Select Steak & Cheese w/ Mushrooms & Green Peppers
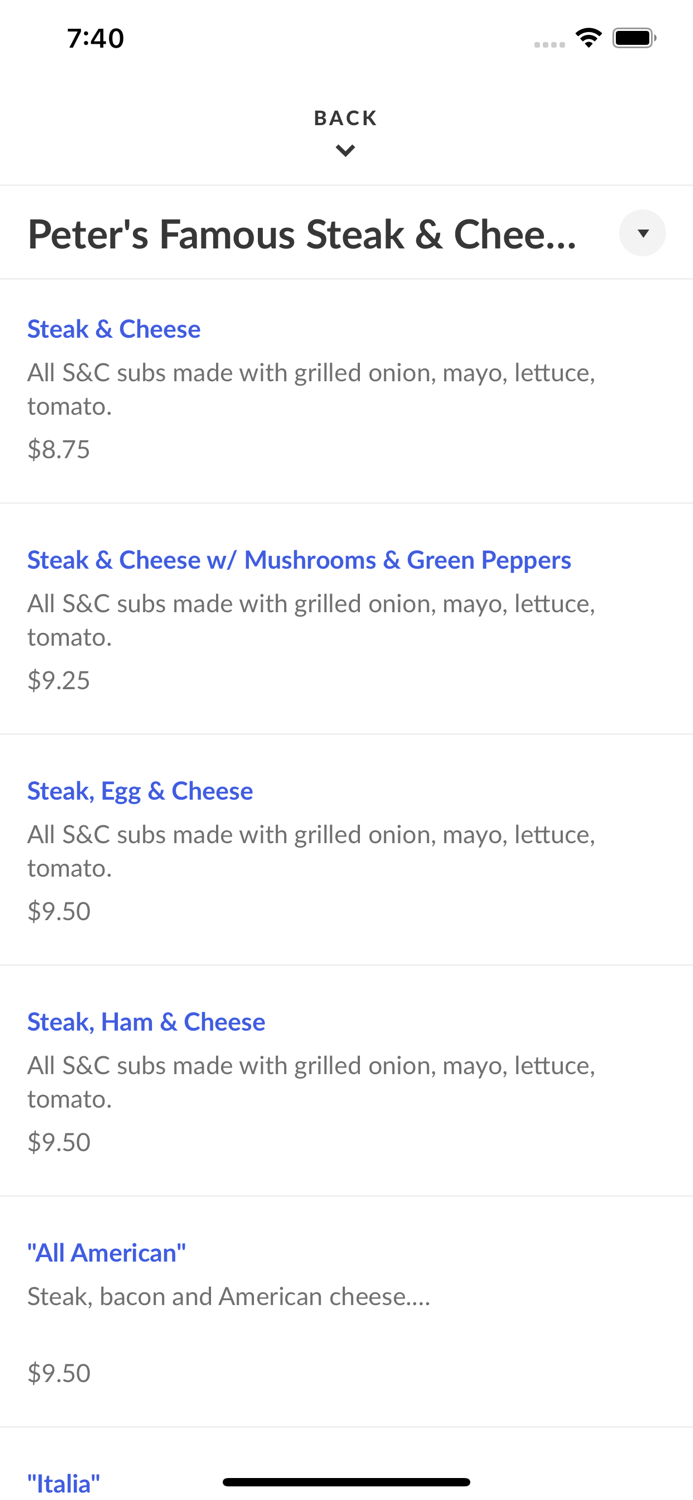The image size is (693, 1500). [x=299, y=560]
